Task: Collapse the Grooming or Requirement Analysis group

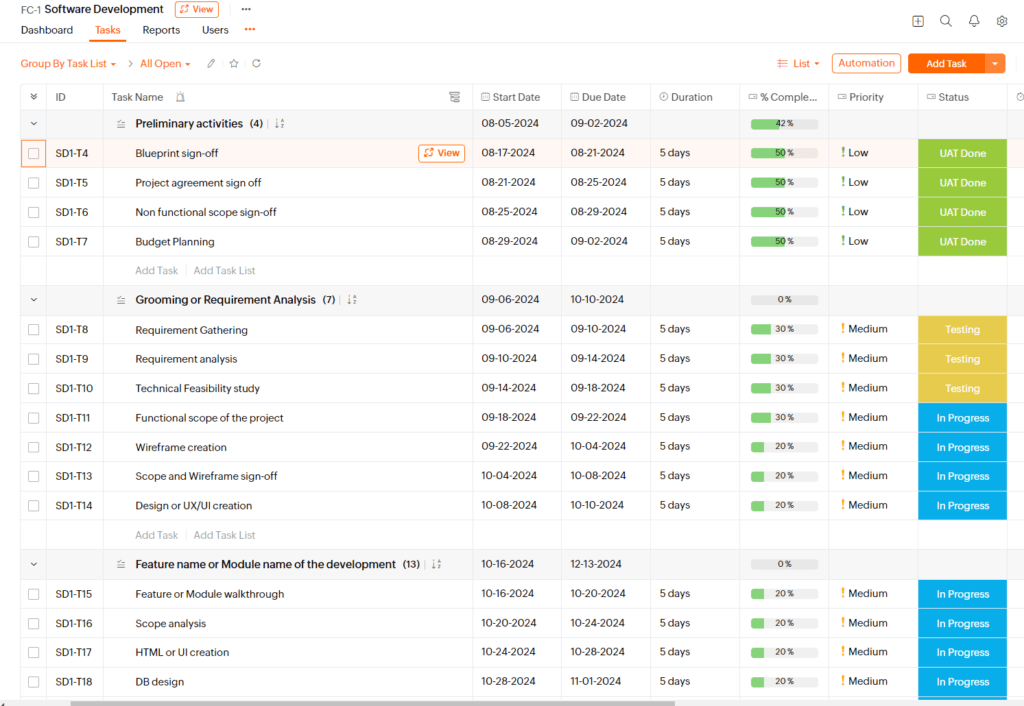Action: click(x=34, y=300)
